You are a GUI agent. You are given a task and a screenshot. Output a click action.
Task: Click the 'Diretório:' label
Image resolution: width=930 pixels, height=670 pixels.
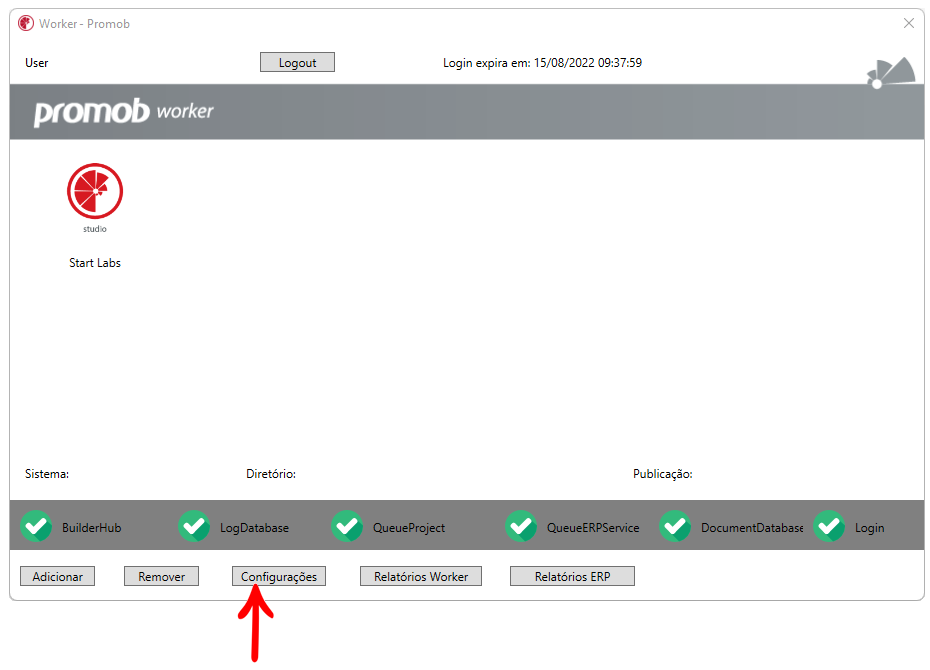[271, 474]
